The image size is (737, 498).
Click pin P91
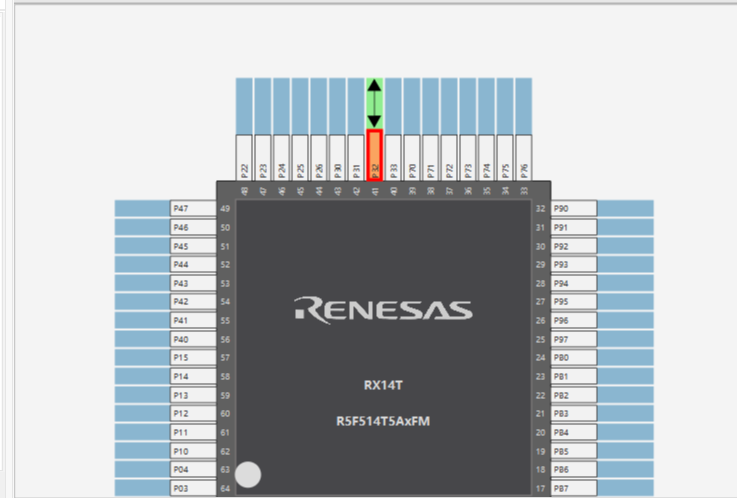(x=574, y=227)
